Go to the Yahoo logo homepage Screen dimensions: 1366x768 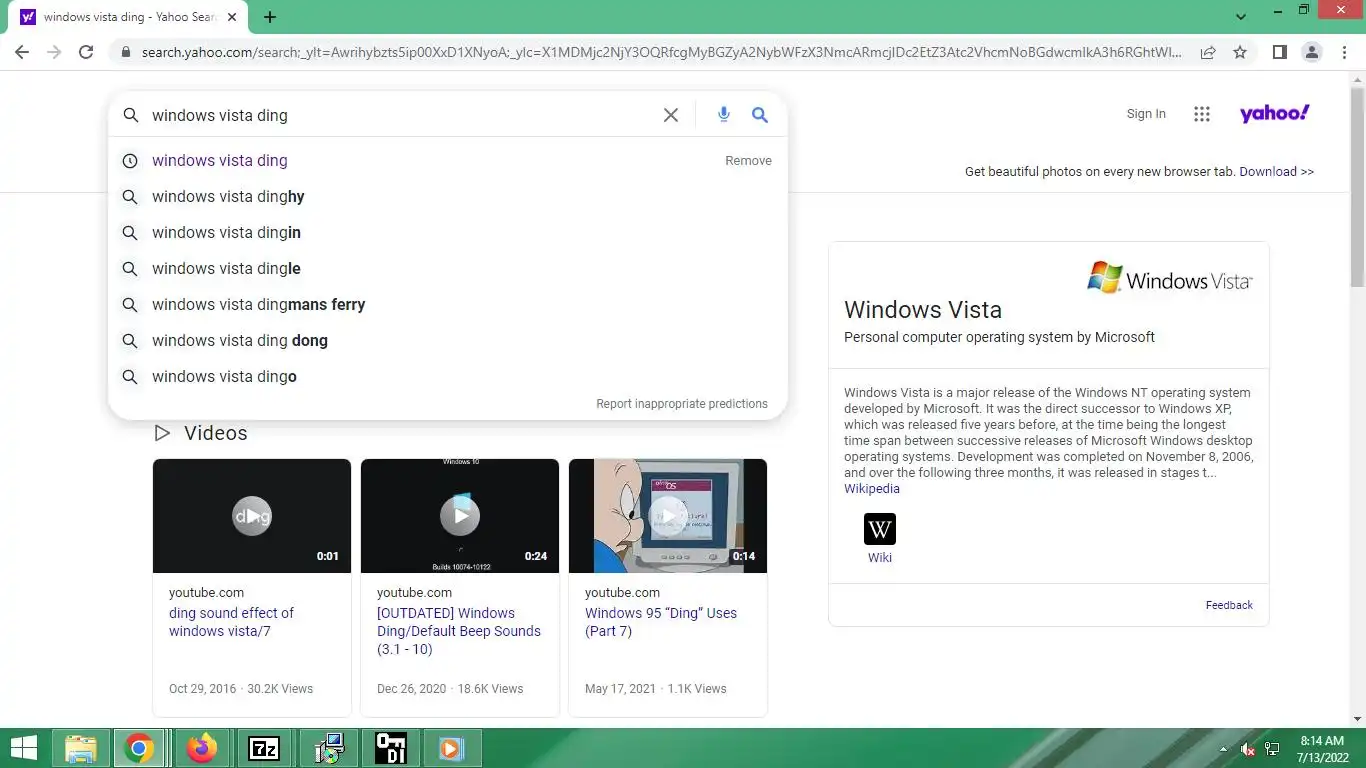pyautogui.click(x=1275, y=113)
